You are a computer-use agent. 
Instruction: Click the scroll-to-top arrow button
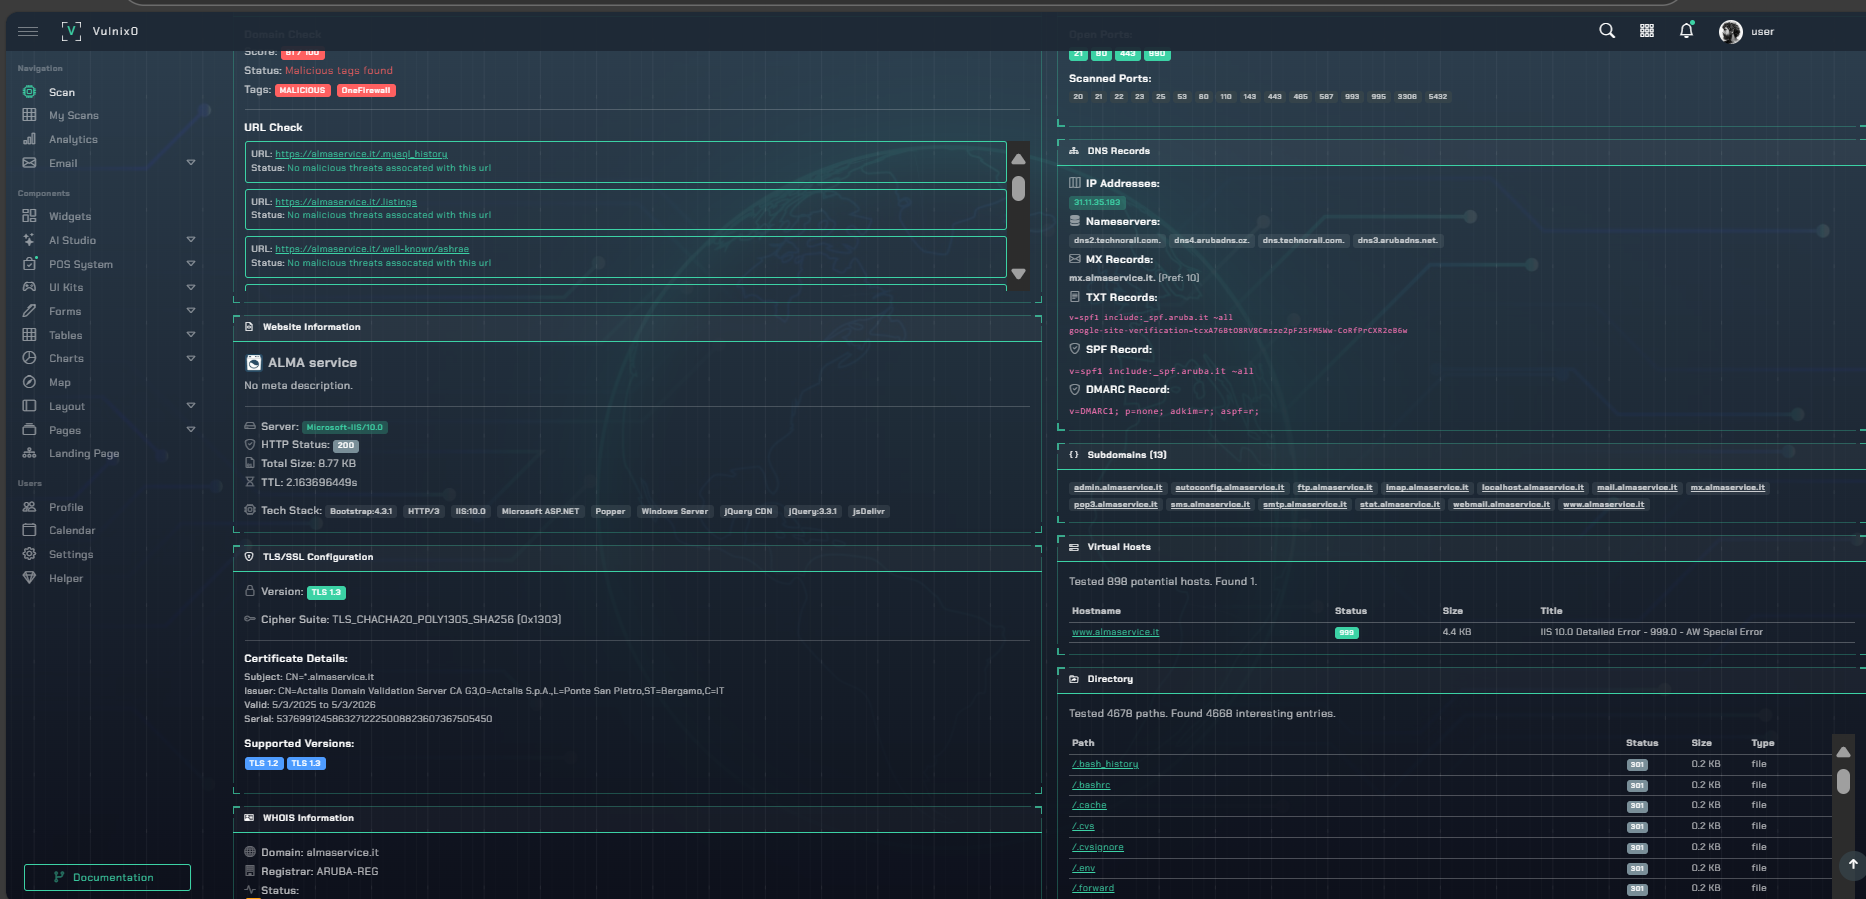[1852, 864]
